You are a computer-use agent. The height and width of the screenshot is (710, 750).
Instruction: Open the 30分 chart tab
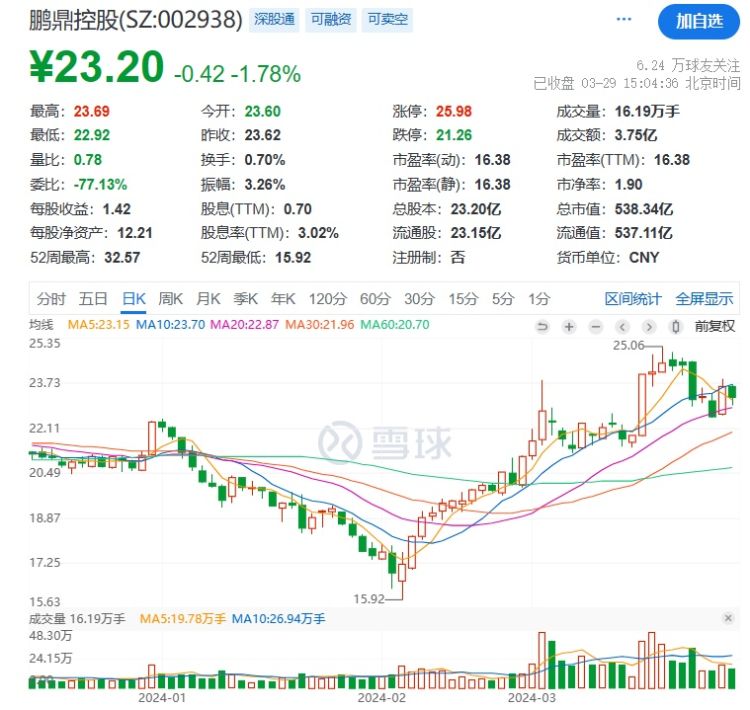419,299
